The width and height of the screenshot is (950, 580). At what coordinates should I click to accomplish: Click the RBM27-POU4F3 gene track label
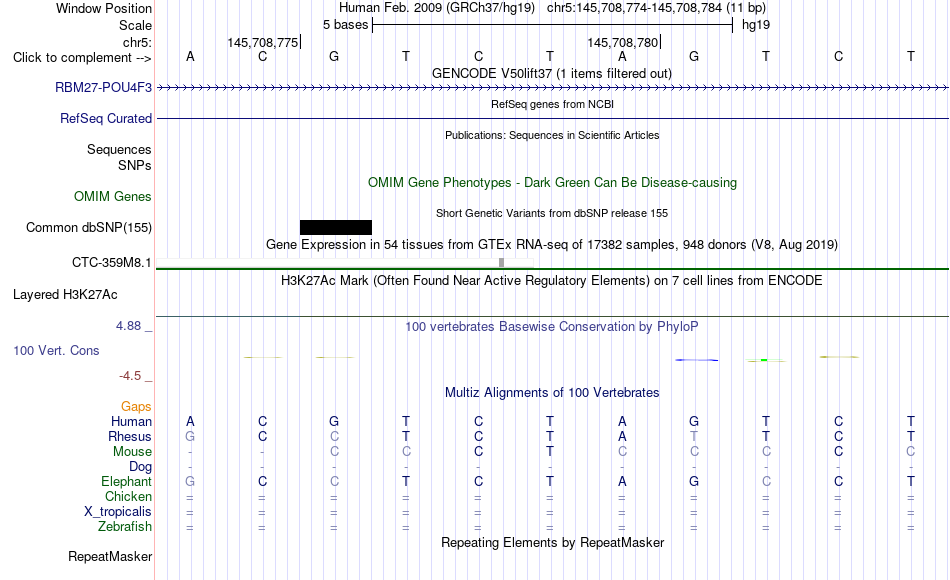(103, 87)
